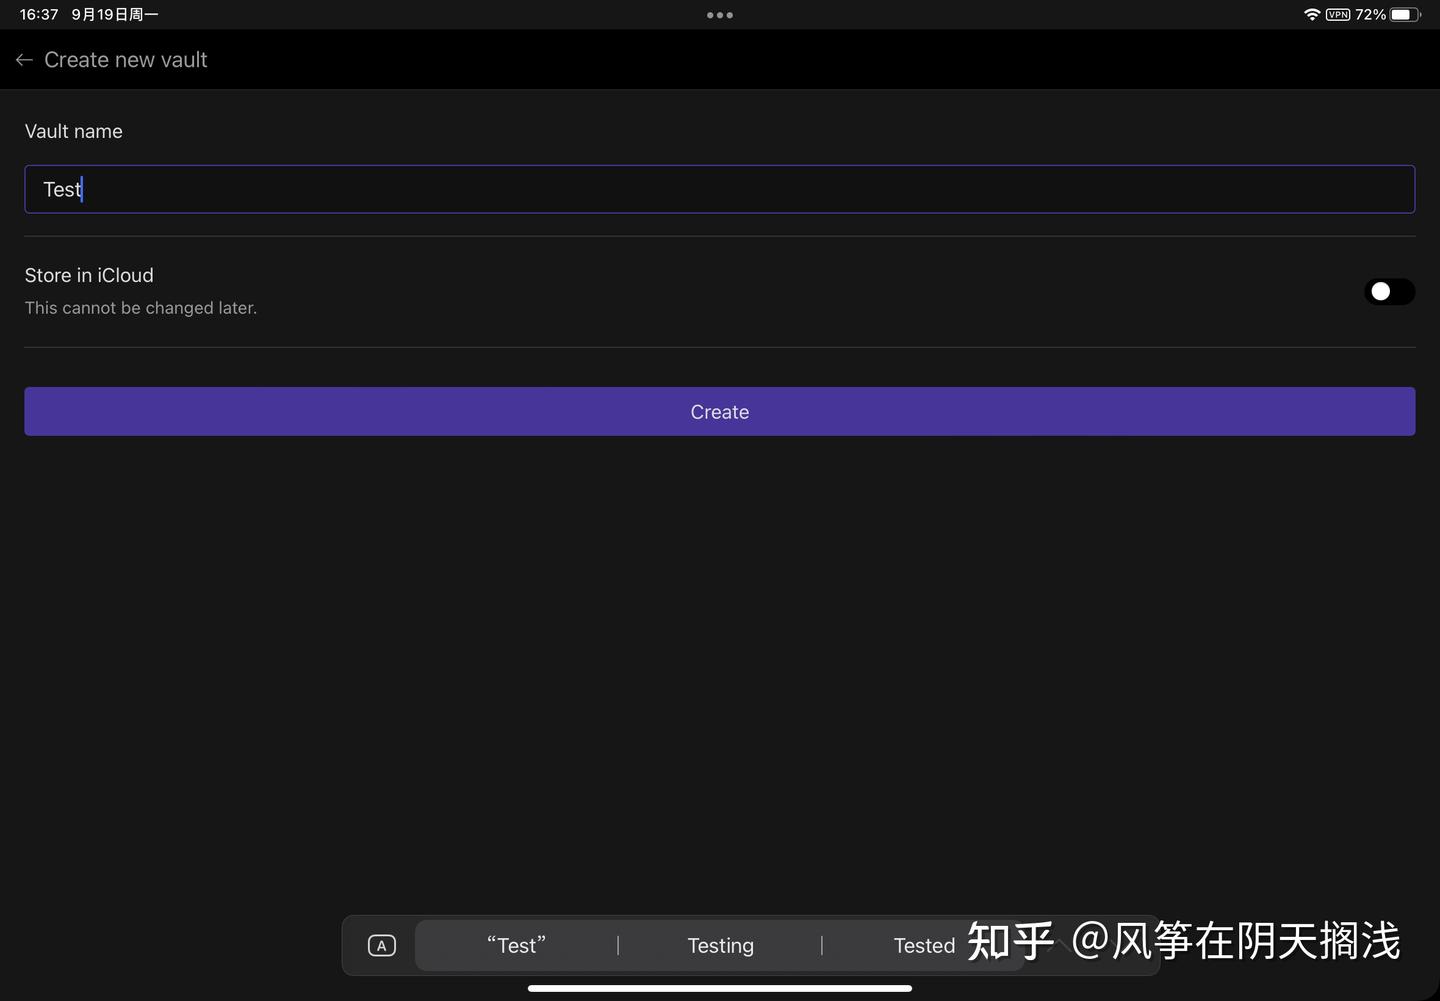Tap the back arrow to leave vault creation
This screenshot has height=1001, width=1440.
[x=24, y=59]
